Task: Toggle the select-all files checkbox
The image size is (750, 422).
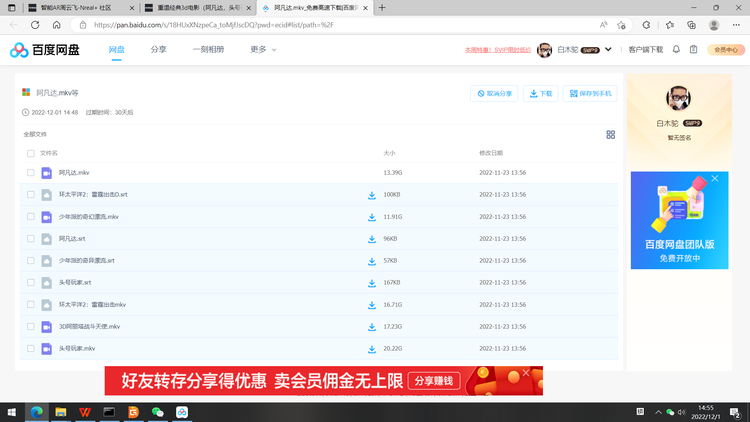Action: 31,154
